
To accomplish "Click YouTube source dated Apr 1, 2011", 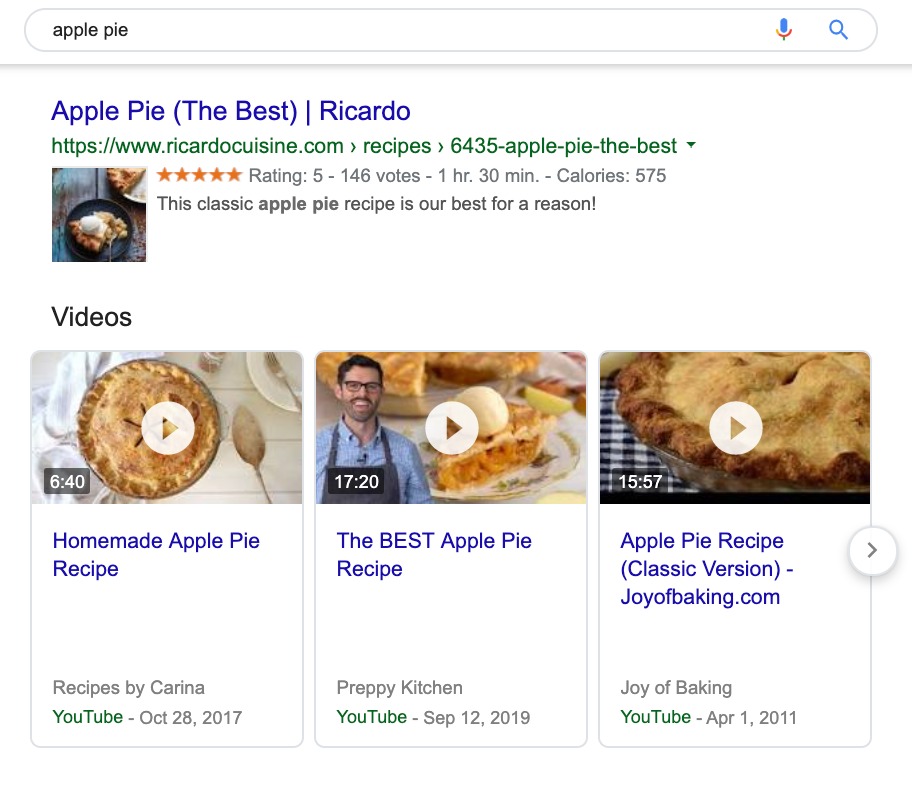I will click(x=656, y=717).
